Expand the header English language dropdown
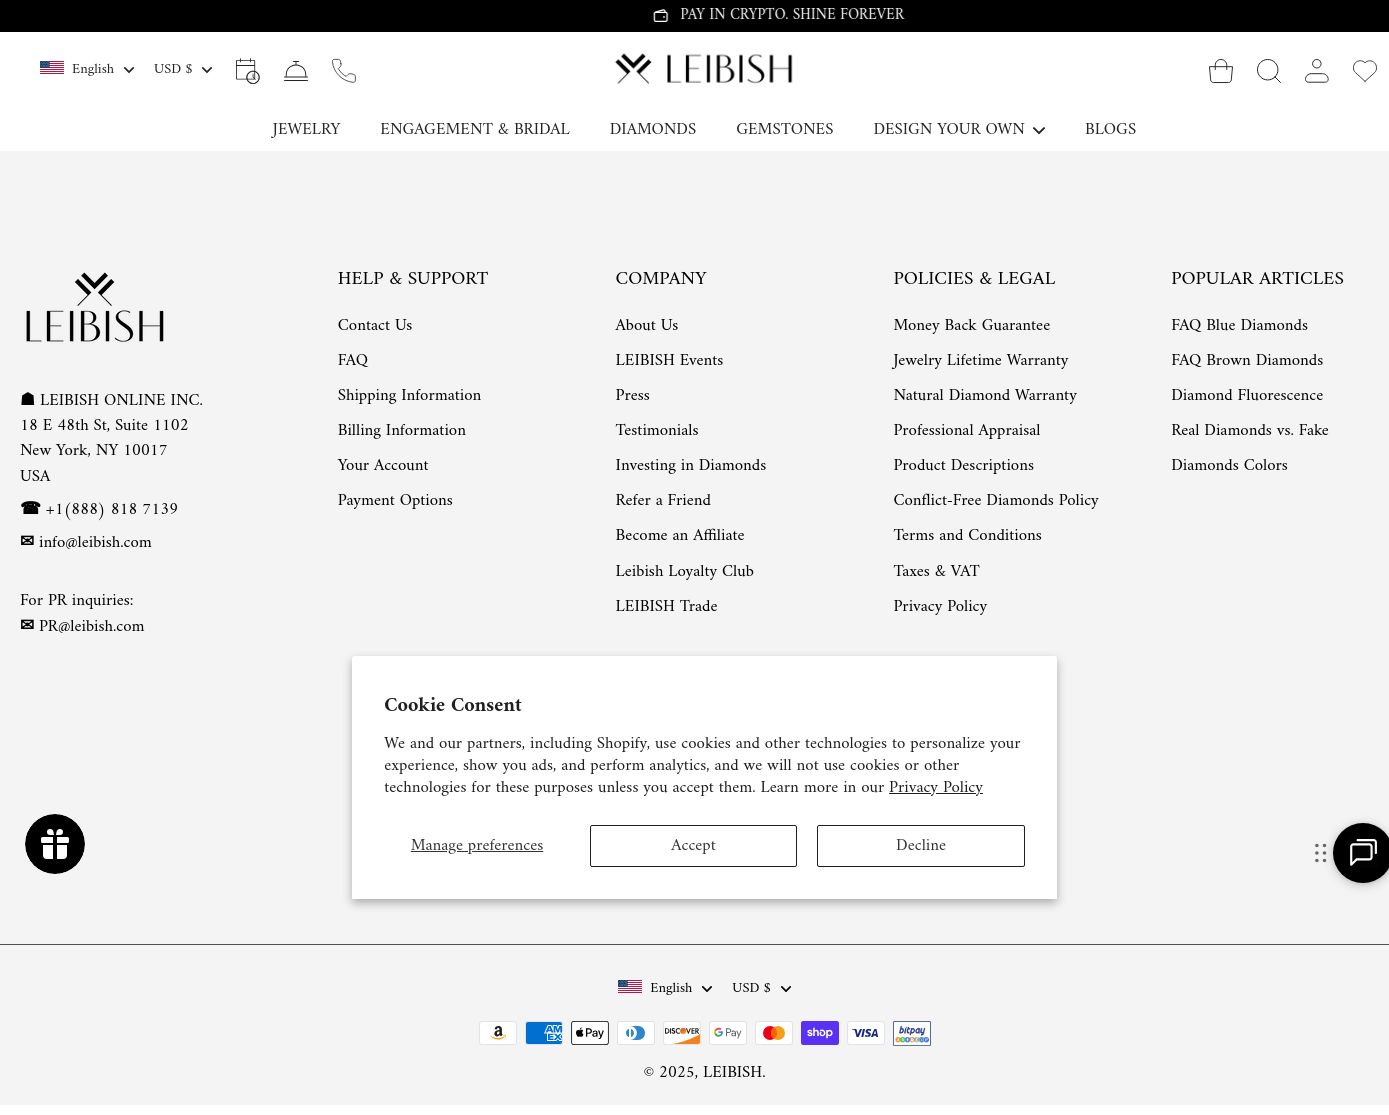Image resolution: width=1389 pixels, height=1115 pixels. point(87,69)
